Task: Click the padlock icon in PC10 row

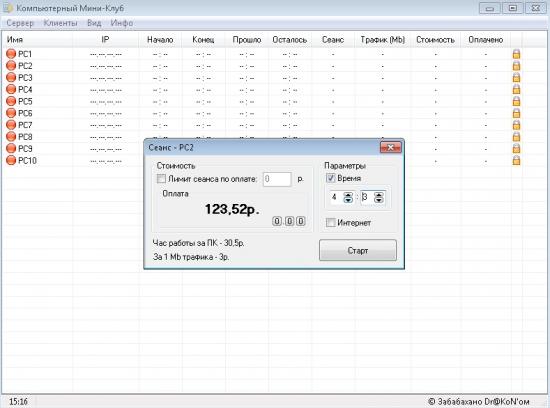Action: pyautogui.click(x=516, y=160)
